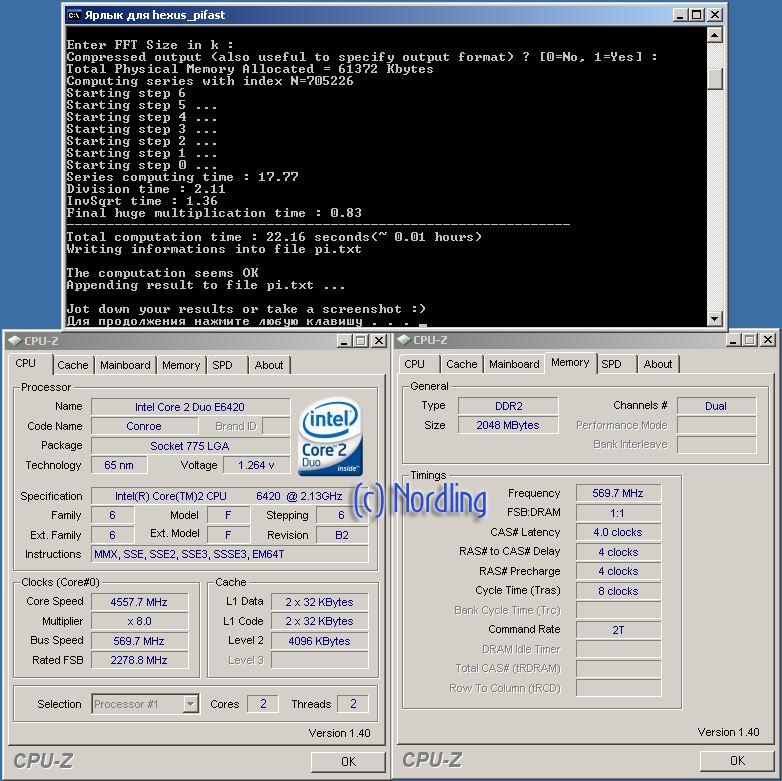This screenshot has width=782, height=781.
Task: Click the L1 Data value '2 x 32 KBytes'
Action: pyautogui.click(x=319, y=602)
